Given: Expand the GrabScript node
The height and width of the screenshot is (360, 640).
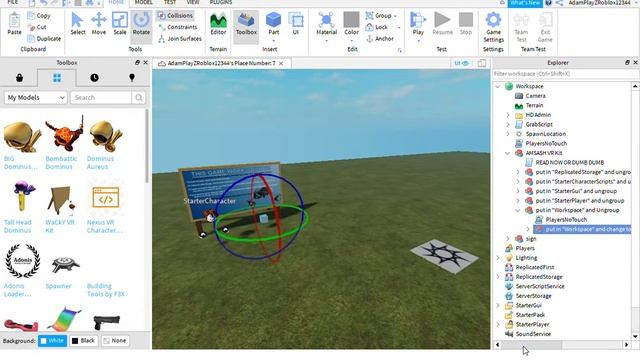Looking at the screenshot, I should pos(508,124).
